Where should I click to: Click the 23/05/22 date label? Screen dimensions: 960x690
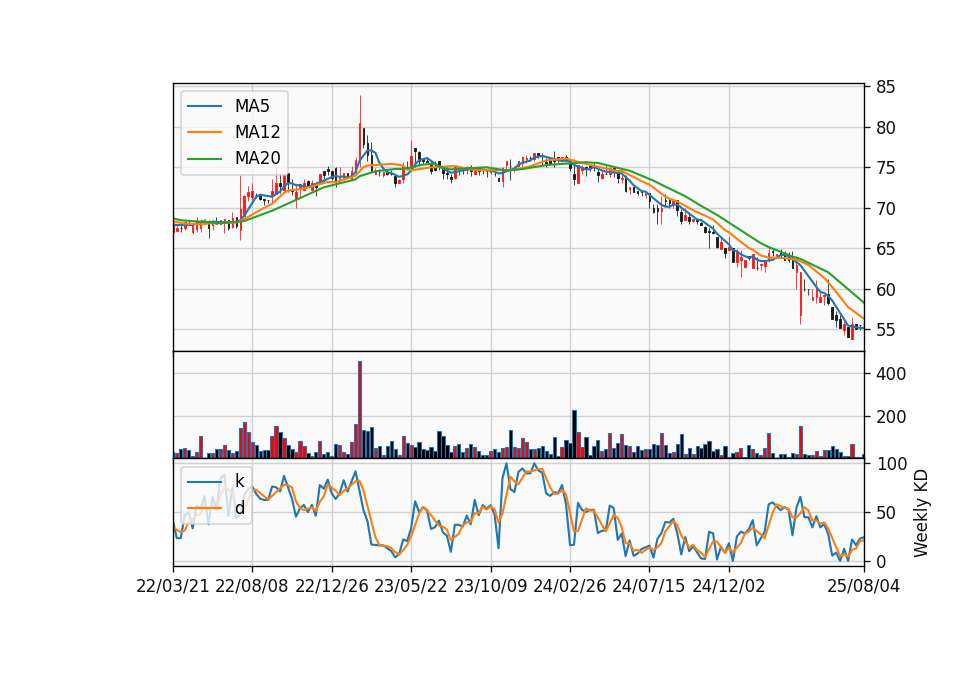(411, 586)
